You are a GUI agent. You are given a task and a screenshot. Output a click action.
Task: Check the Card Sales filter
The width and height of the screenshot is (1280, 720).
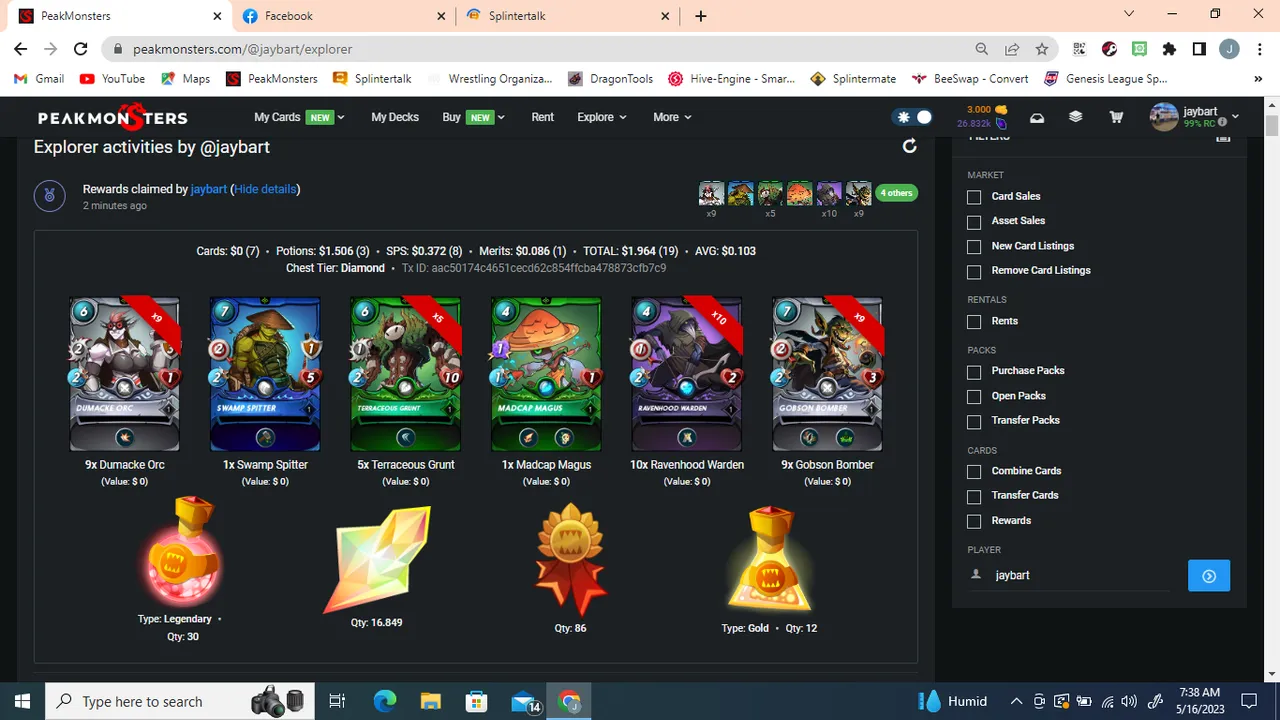(x=974, y=197)
